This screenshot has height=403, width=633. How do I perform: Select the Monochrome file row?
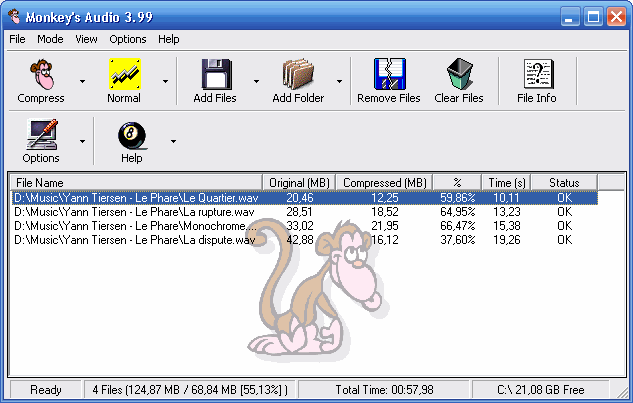point(304,226)
